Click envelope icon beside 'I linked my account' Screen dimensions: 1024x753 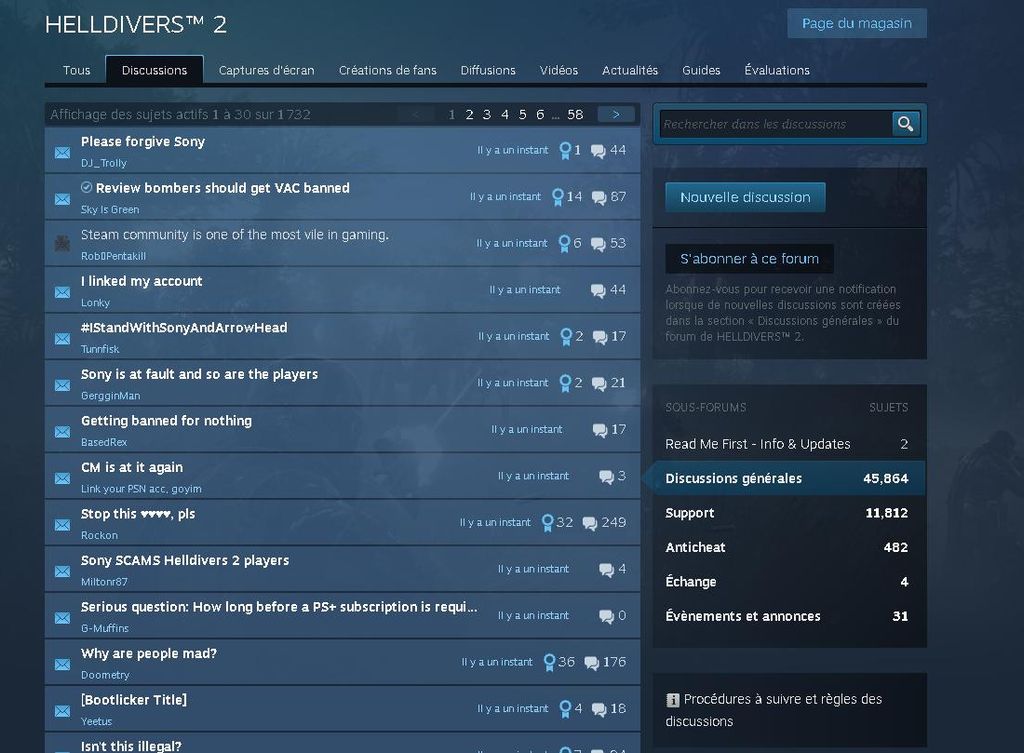coord(63,293)
